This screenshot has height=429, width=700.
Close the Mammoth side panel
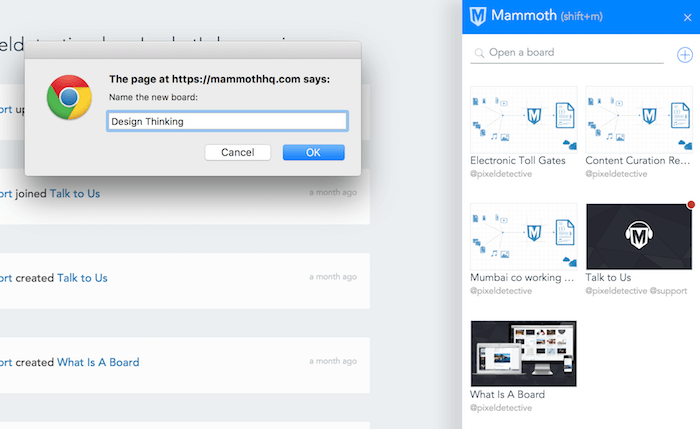point(688,17)
